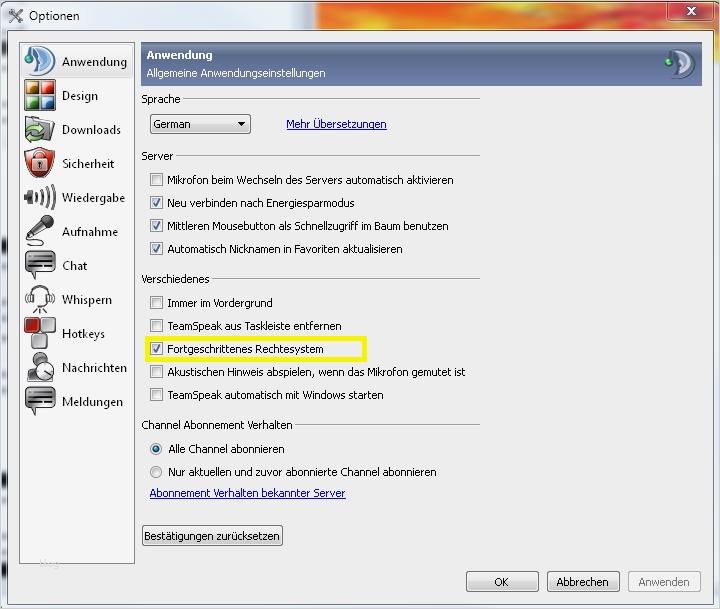This screenshot has width=720, height=609.
Task: Open the Whispern headset icon
Action: (x=40, y=299)
